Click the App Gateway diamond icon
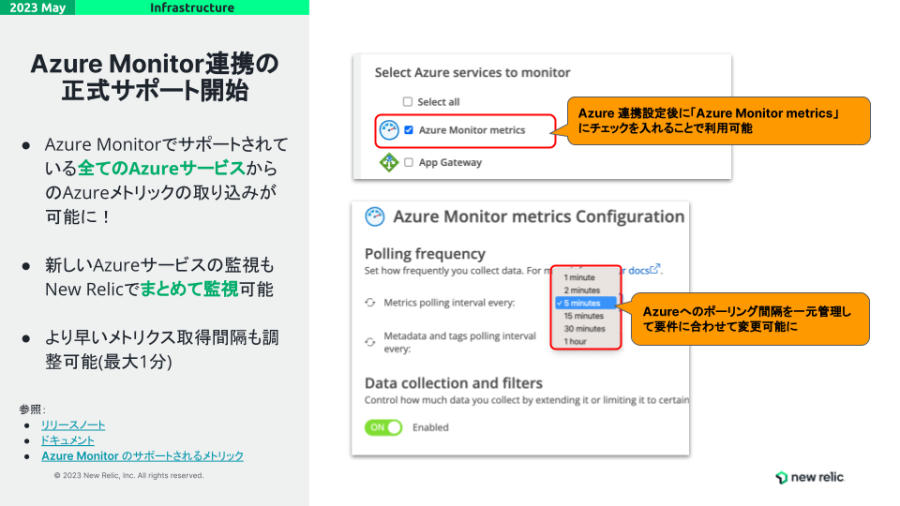This screenshot has width=900, height=506. (389, 162)
